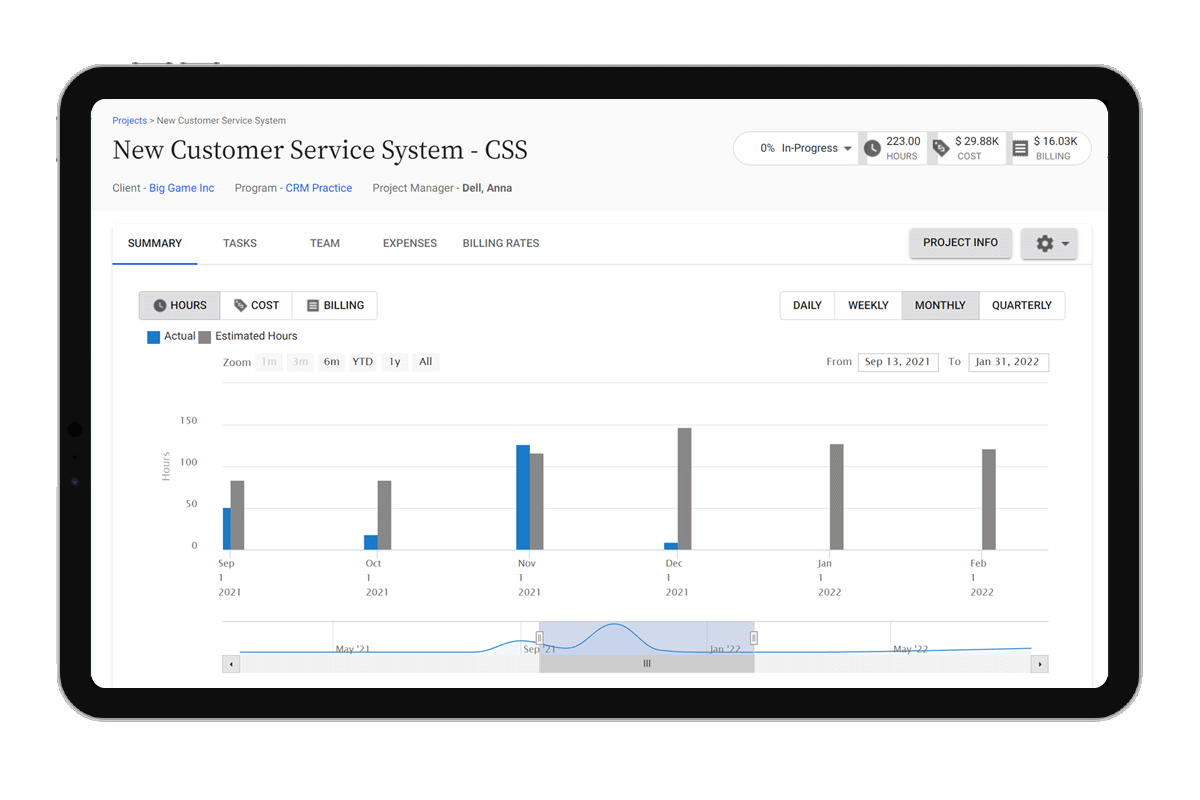
Task: Click the January estimated hours bar
Action: (837, 497)
